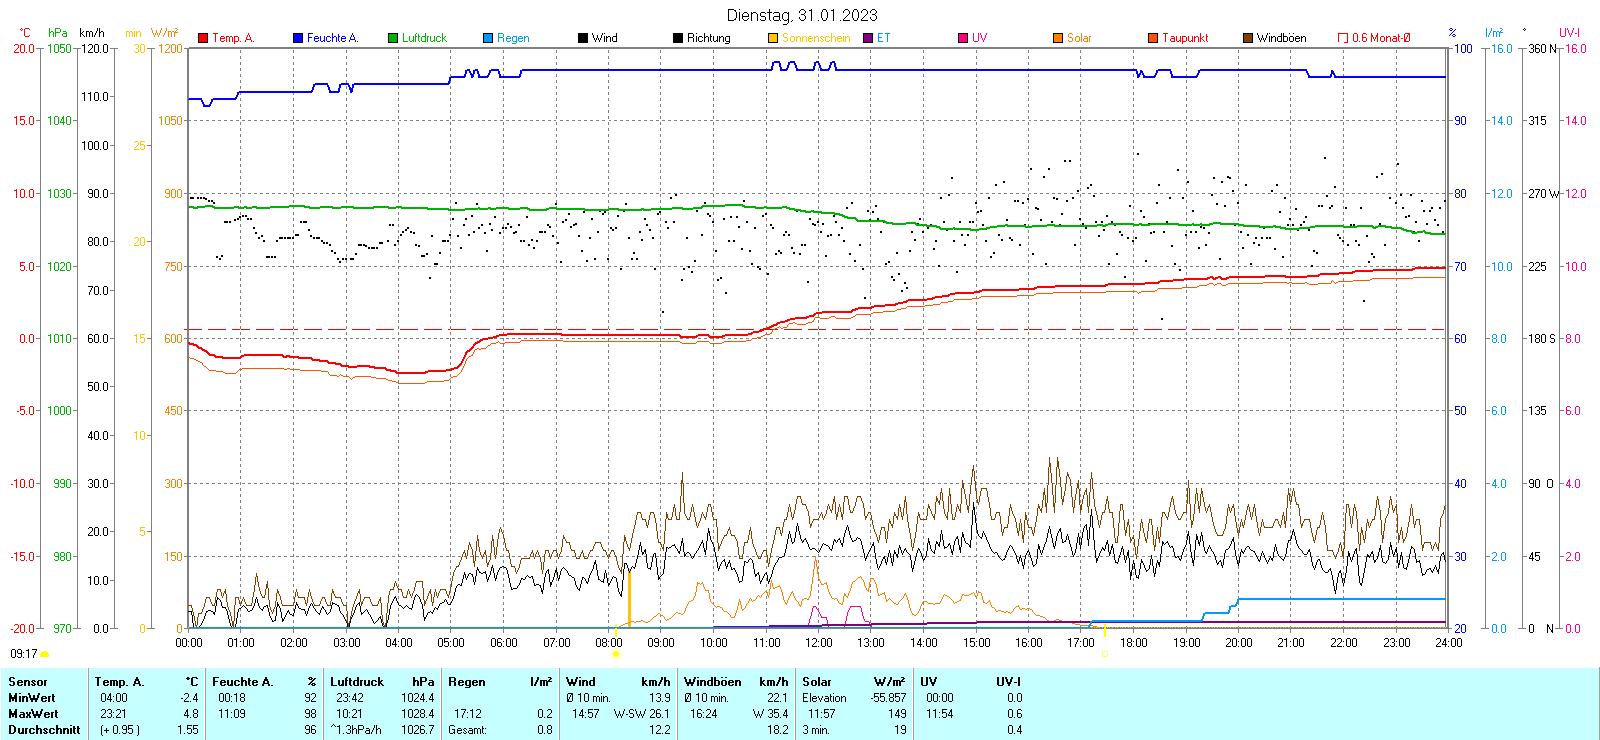
Task: Toggle the 0.6 Monat-Ø legend box
Action: click(x=1343, y=38)
